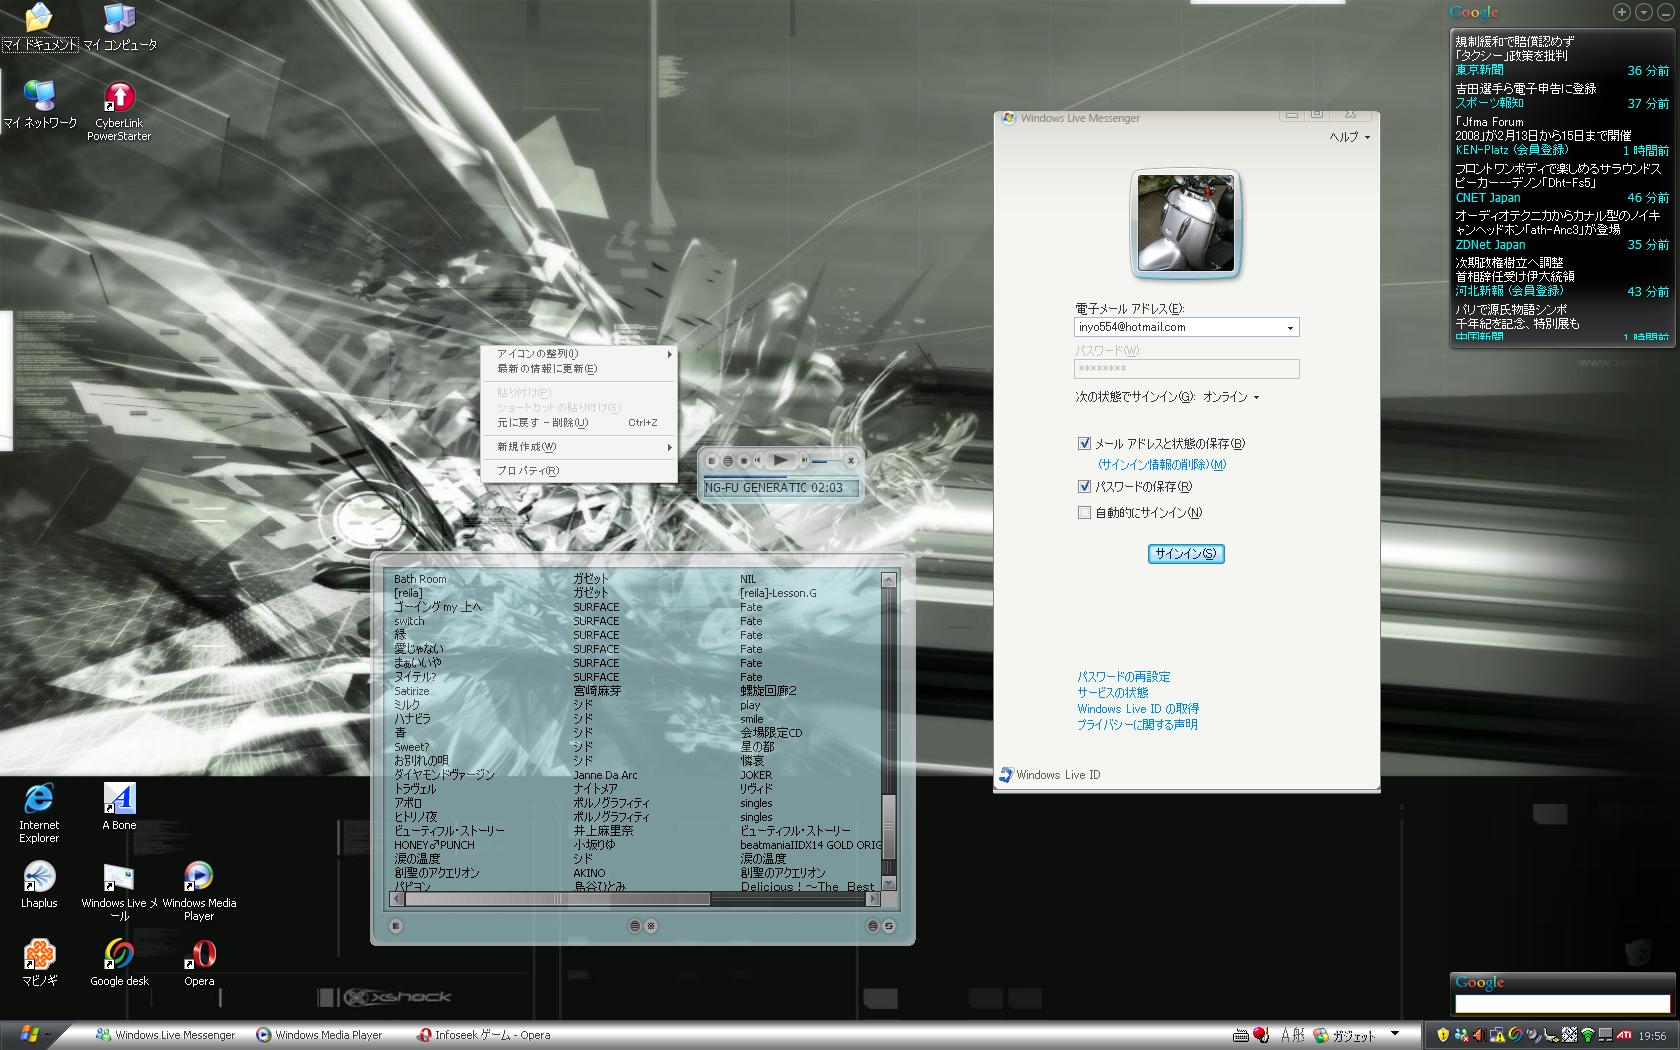Click the Messenger scooter display picture
Image resolution: width=1680 pixels, height=1050 pixels.
point(1186,223)
